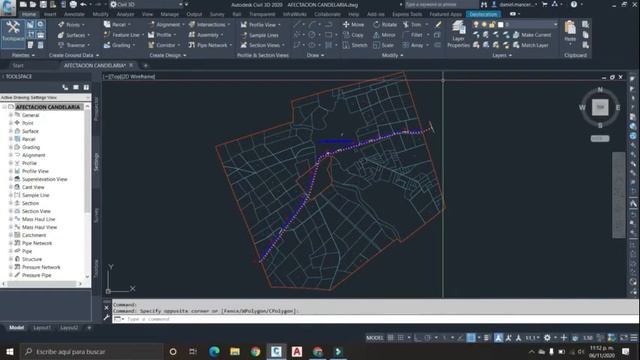Image resolution: width=640 pixels, height=360 pixels.
Task: Open the Surfaces tool in ribbon
Action: tap(75, 35)
